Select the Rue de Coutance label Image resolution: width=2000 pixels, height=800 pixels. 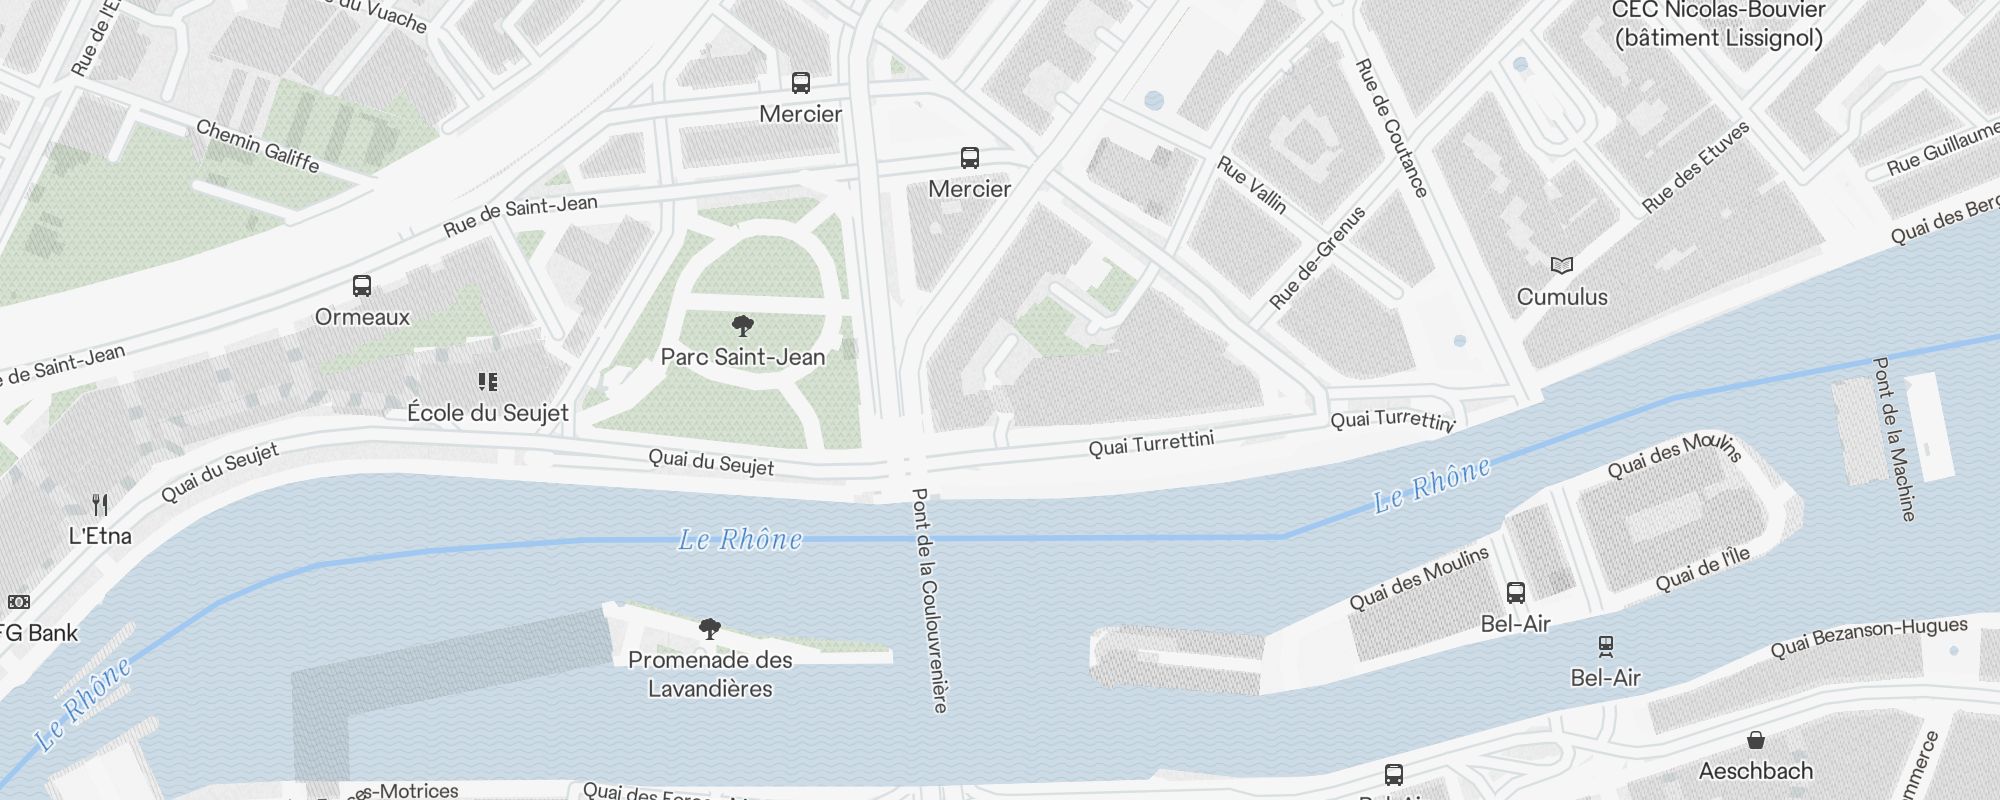pos(1392,127)
